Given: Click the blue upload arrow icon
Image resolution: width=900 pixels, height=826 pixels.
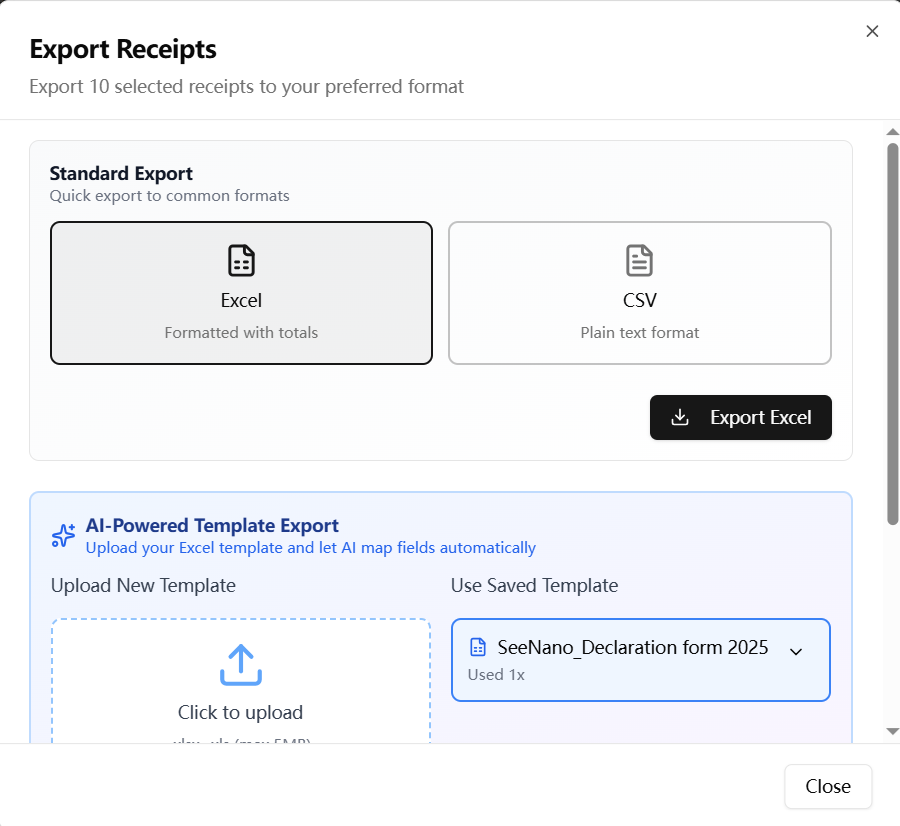Looking at the screenshot, I should pyautogui.click(x=240, y=664).
